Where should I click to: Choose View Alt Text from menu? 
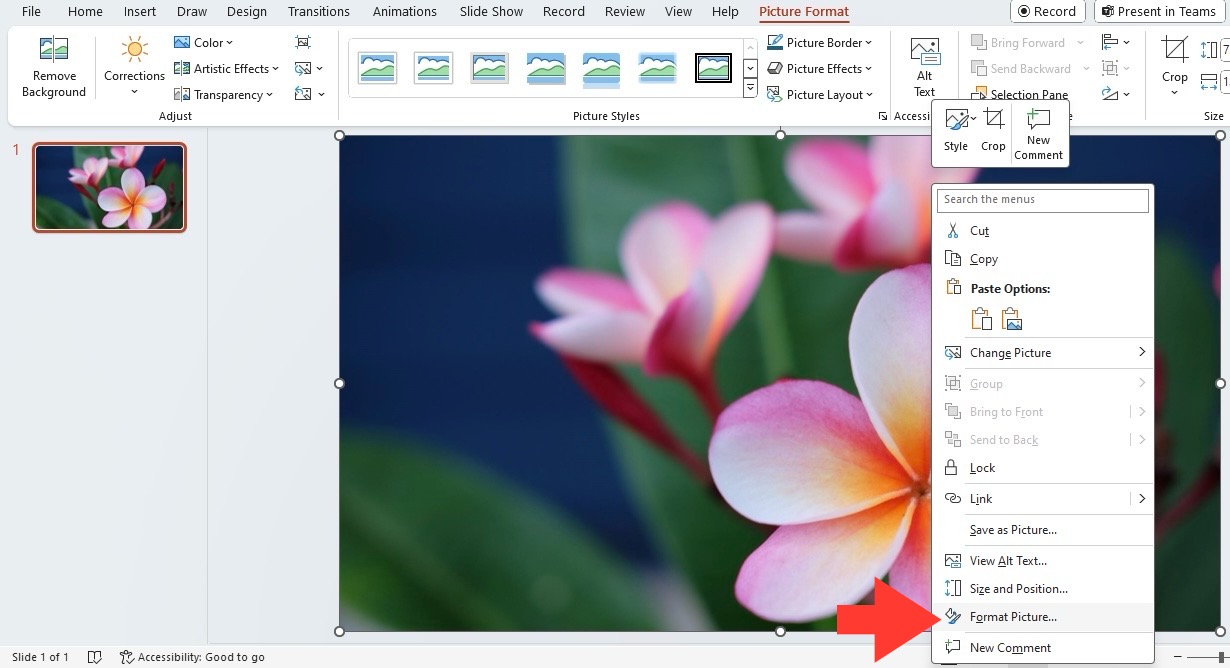click(1042, 561)
